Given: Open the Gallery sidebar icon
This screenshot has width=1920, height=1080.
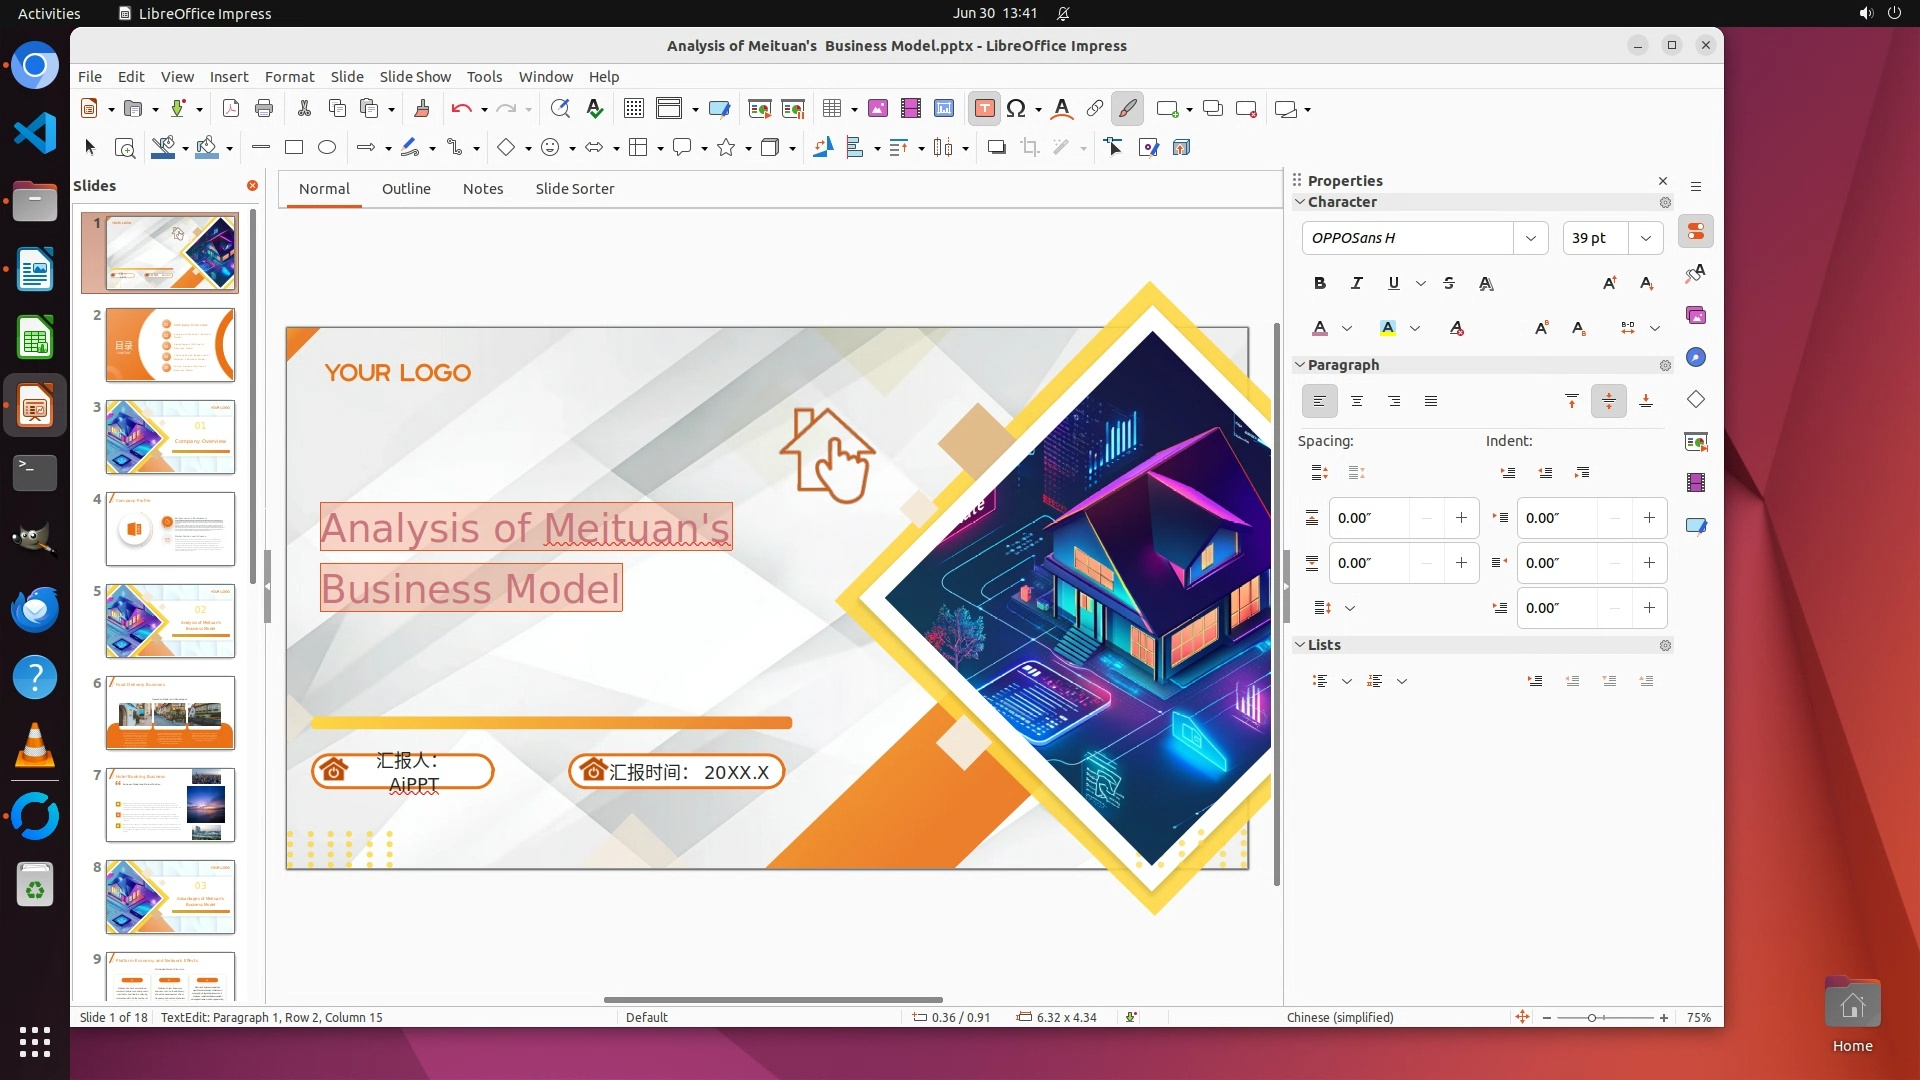Looking at the screenshot, I should [x=1696, y=316].
